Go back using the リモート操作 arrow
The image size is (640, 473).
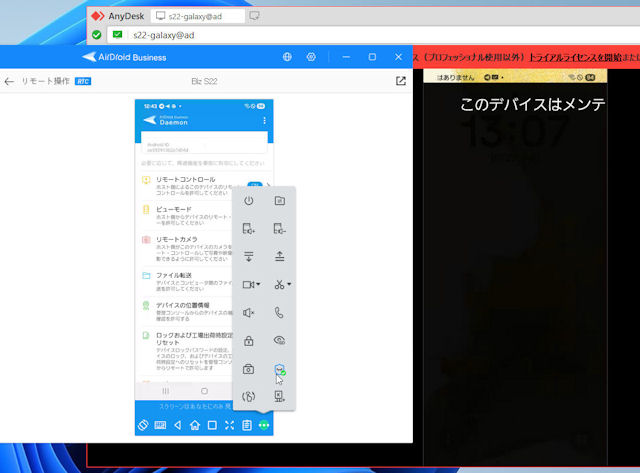10,82
